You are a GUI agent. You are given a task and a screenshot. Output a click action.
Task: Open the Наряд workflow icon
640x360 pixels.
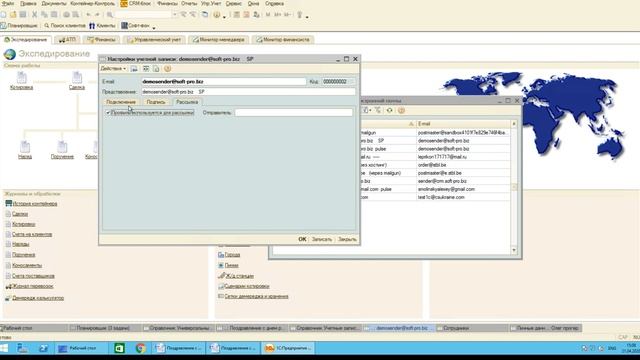[25, 150]
